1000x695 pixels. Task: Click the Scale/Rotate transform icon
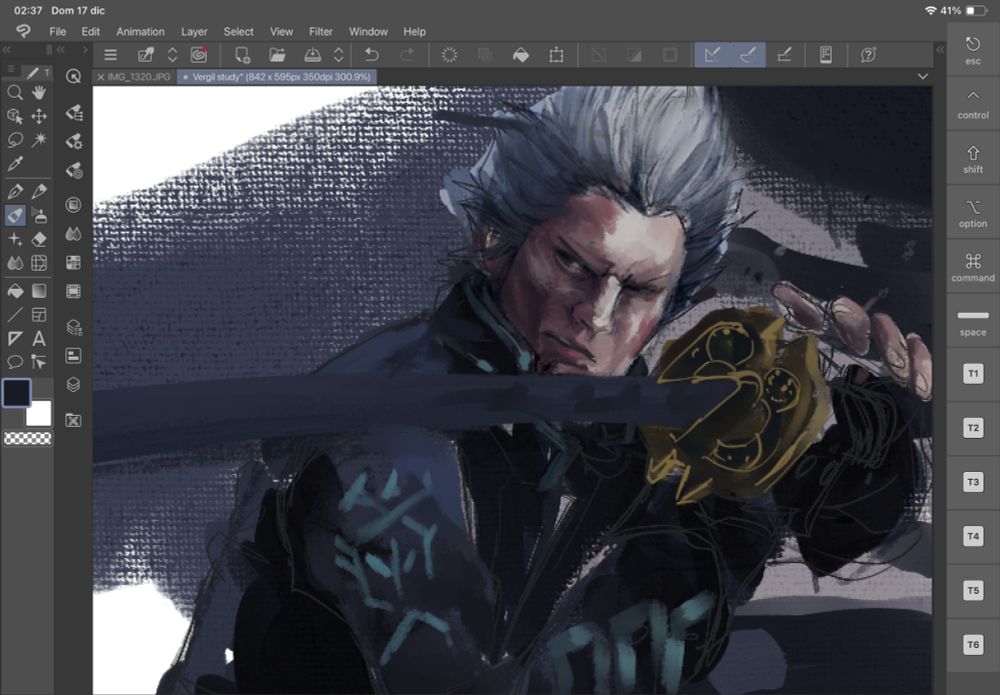coord(556,55)
